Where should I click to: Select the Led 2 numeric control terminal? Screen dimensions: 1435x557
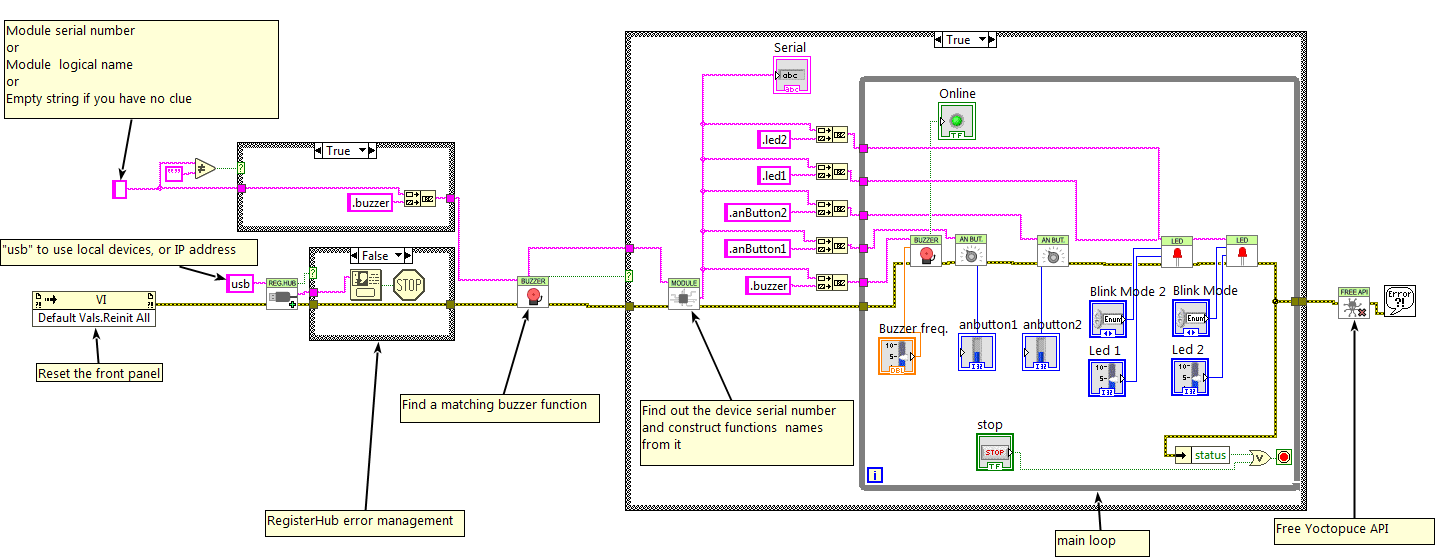tap(1191, 376)
